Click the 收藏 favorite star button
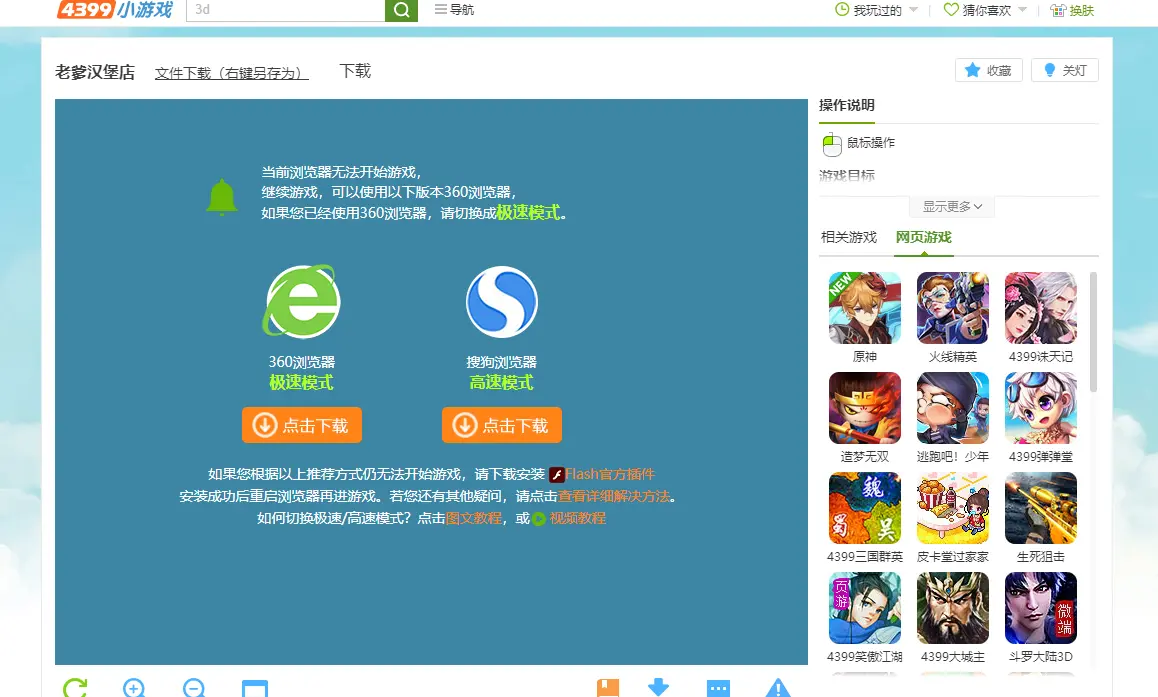 [989, 70]
